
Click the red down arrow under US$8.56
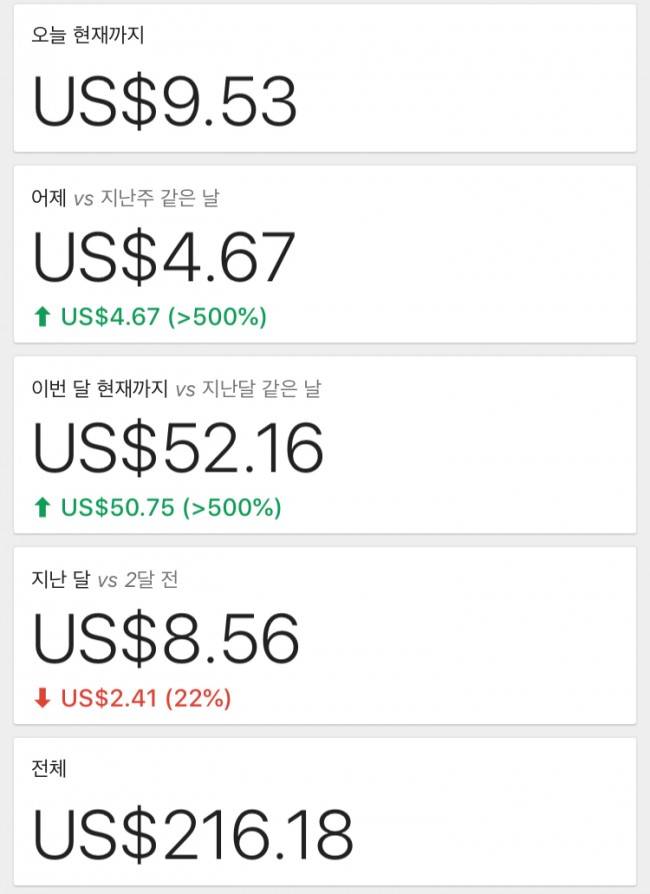[x=42, y=698]
